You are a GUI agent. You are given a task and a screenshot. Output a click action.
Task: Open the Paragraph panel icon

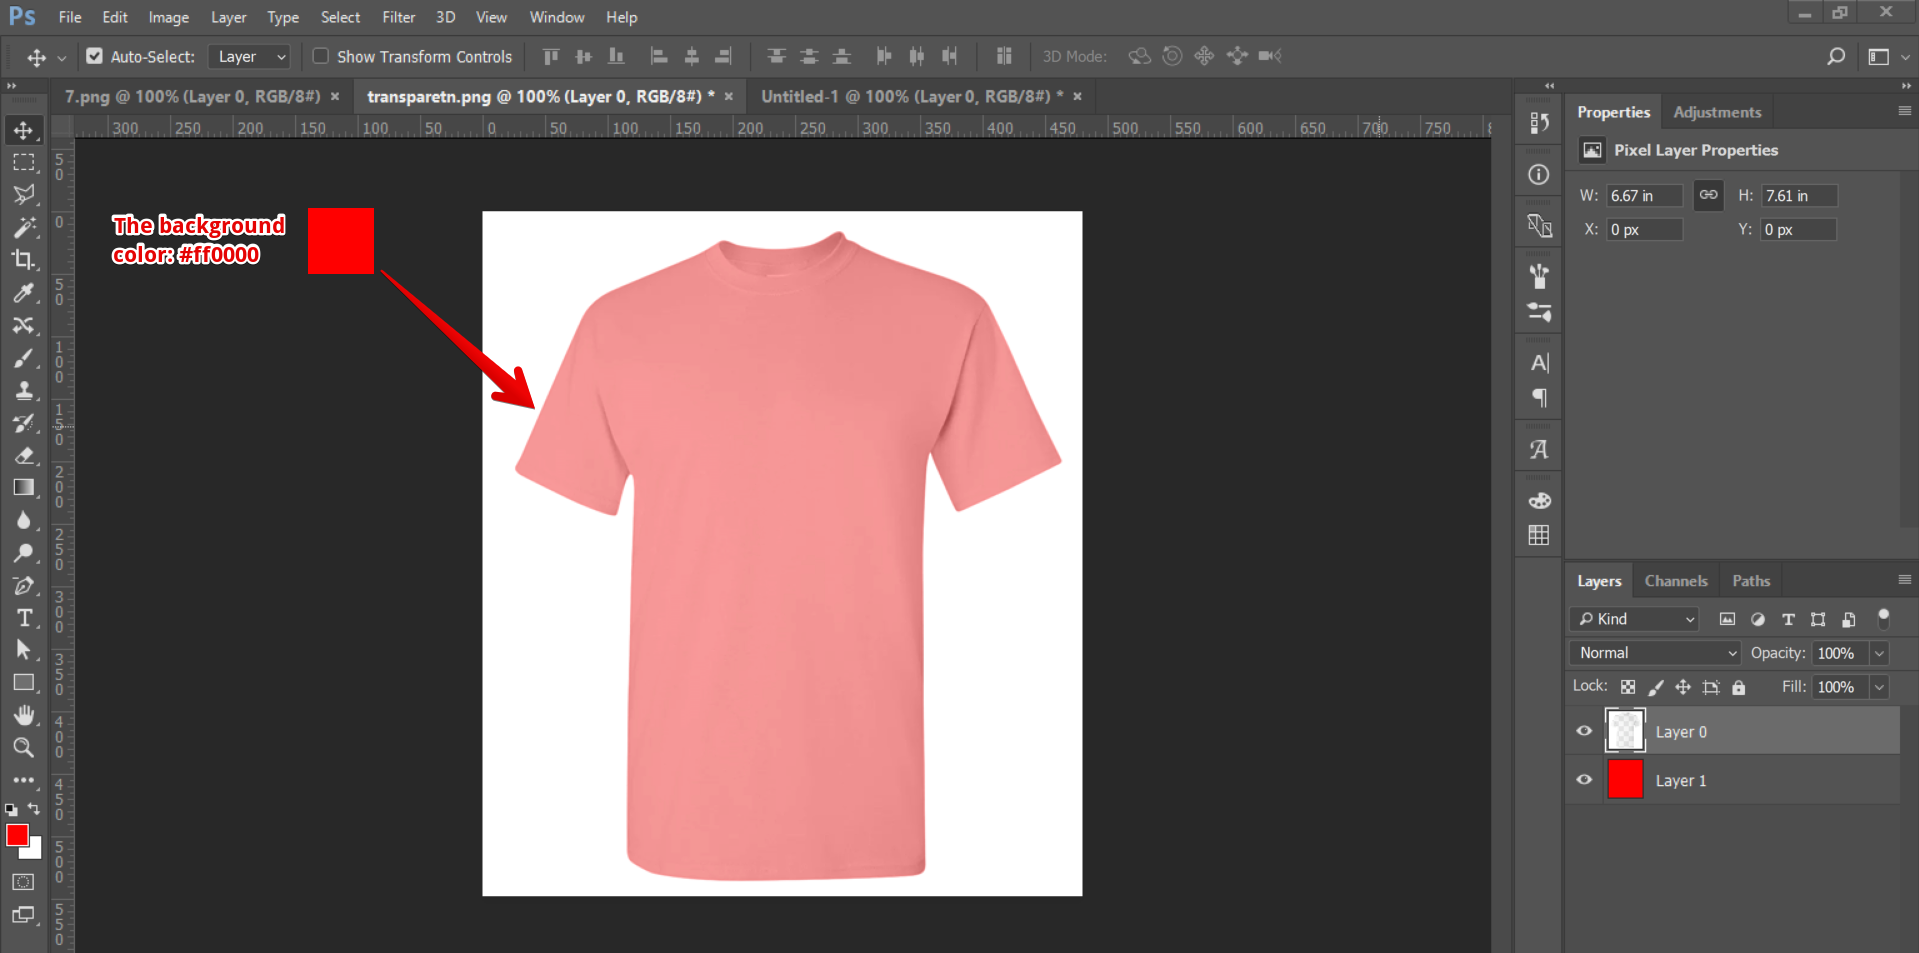(1539, 398)
